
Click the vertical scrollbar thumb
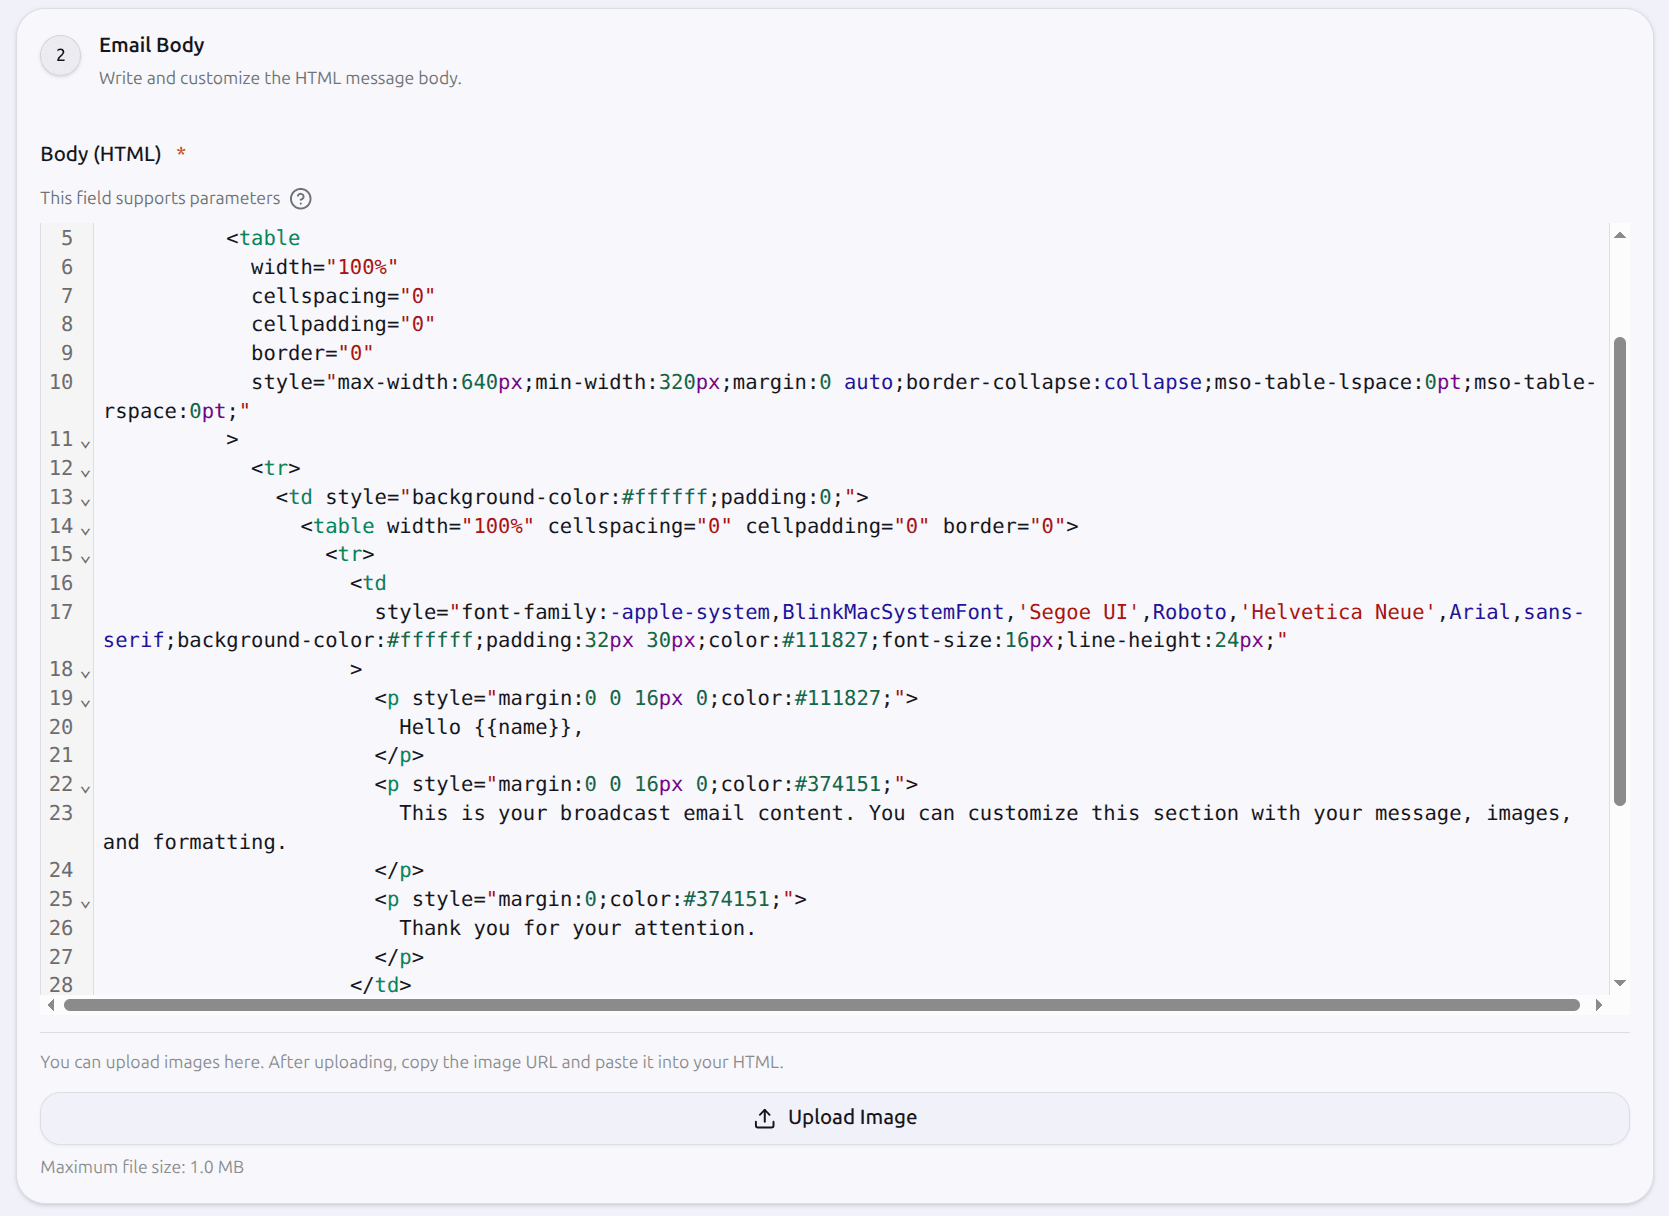(1620, 571)
